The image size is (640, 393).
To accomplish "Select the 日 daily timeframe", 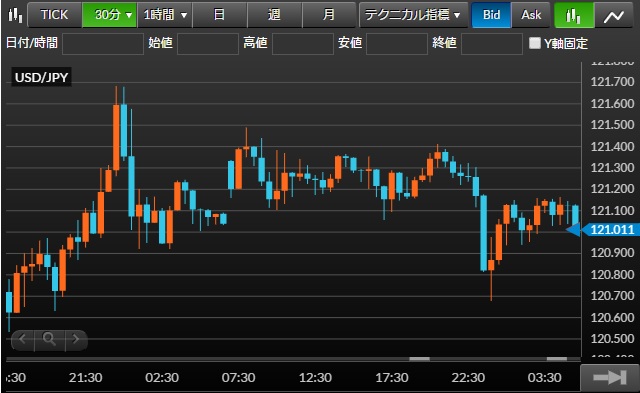I will pyautogui.click(x=219, y=15).
